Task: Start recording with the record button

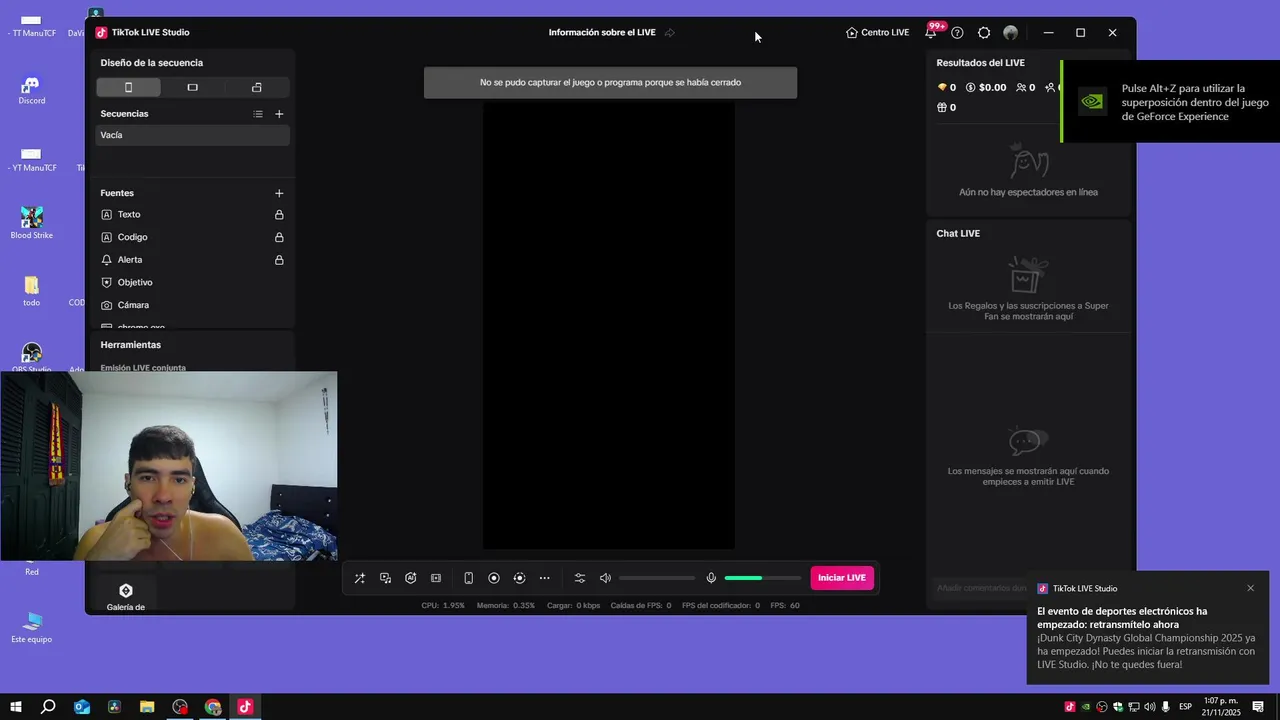Action: (x=494, y=578)
